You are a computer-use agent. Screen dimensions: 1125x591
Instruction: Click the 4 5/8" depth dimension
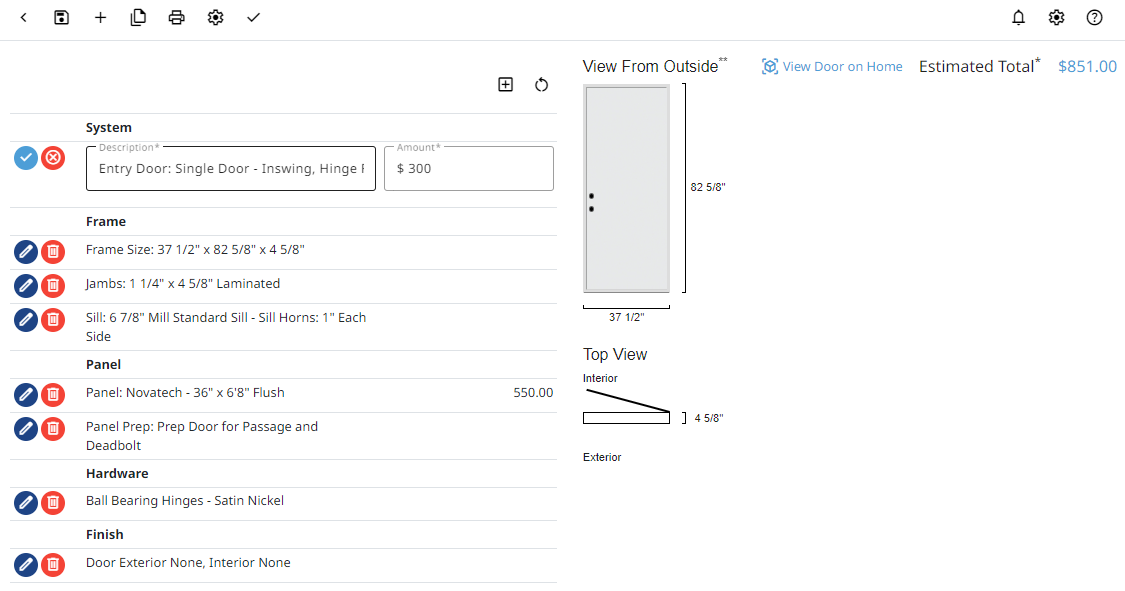tap(709, 418)
